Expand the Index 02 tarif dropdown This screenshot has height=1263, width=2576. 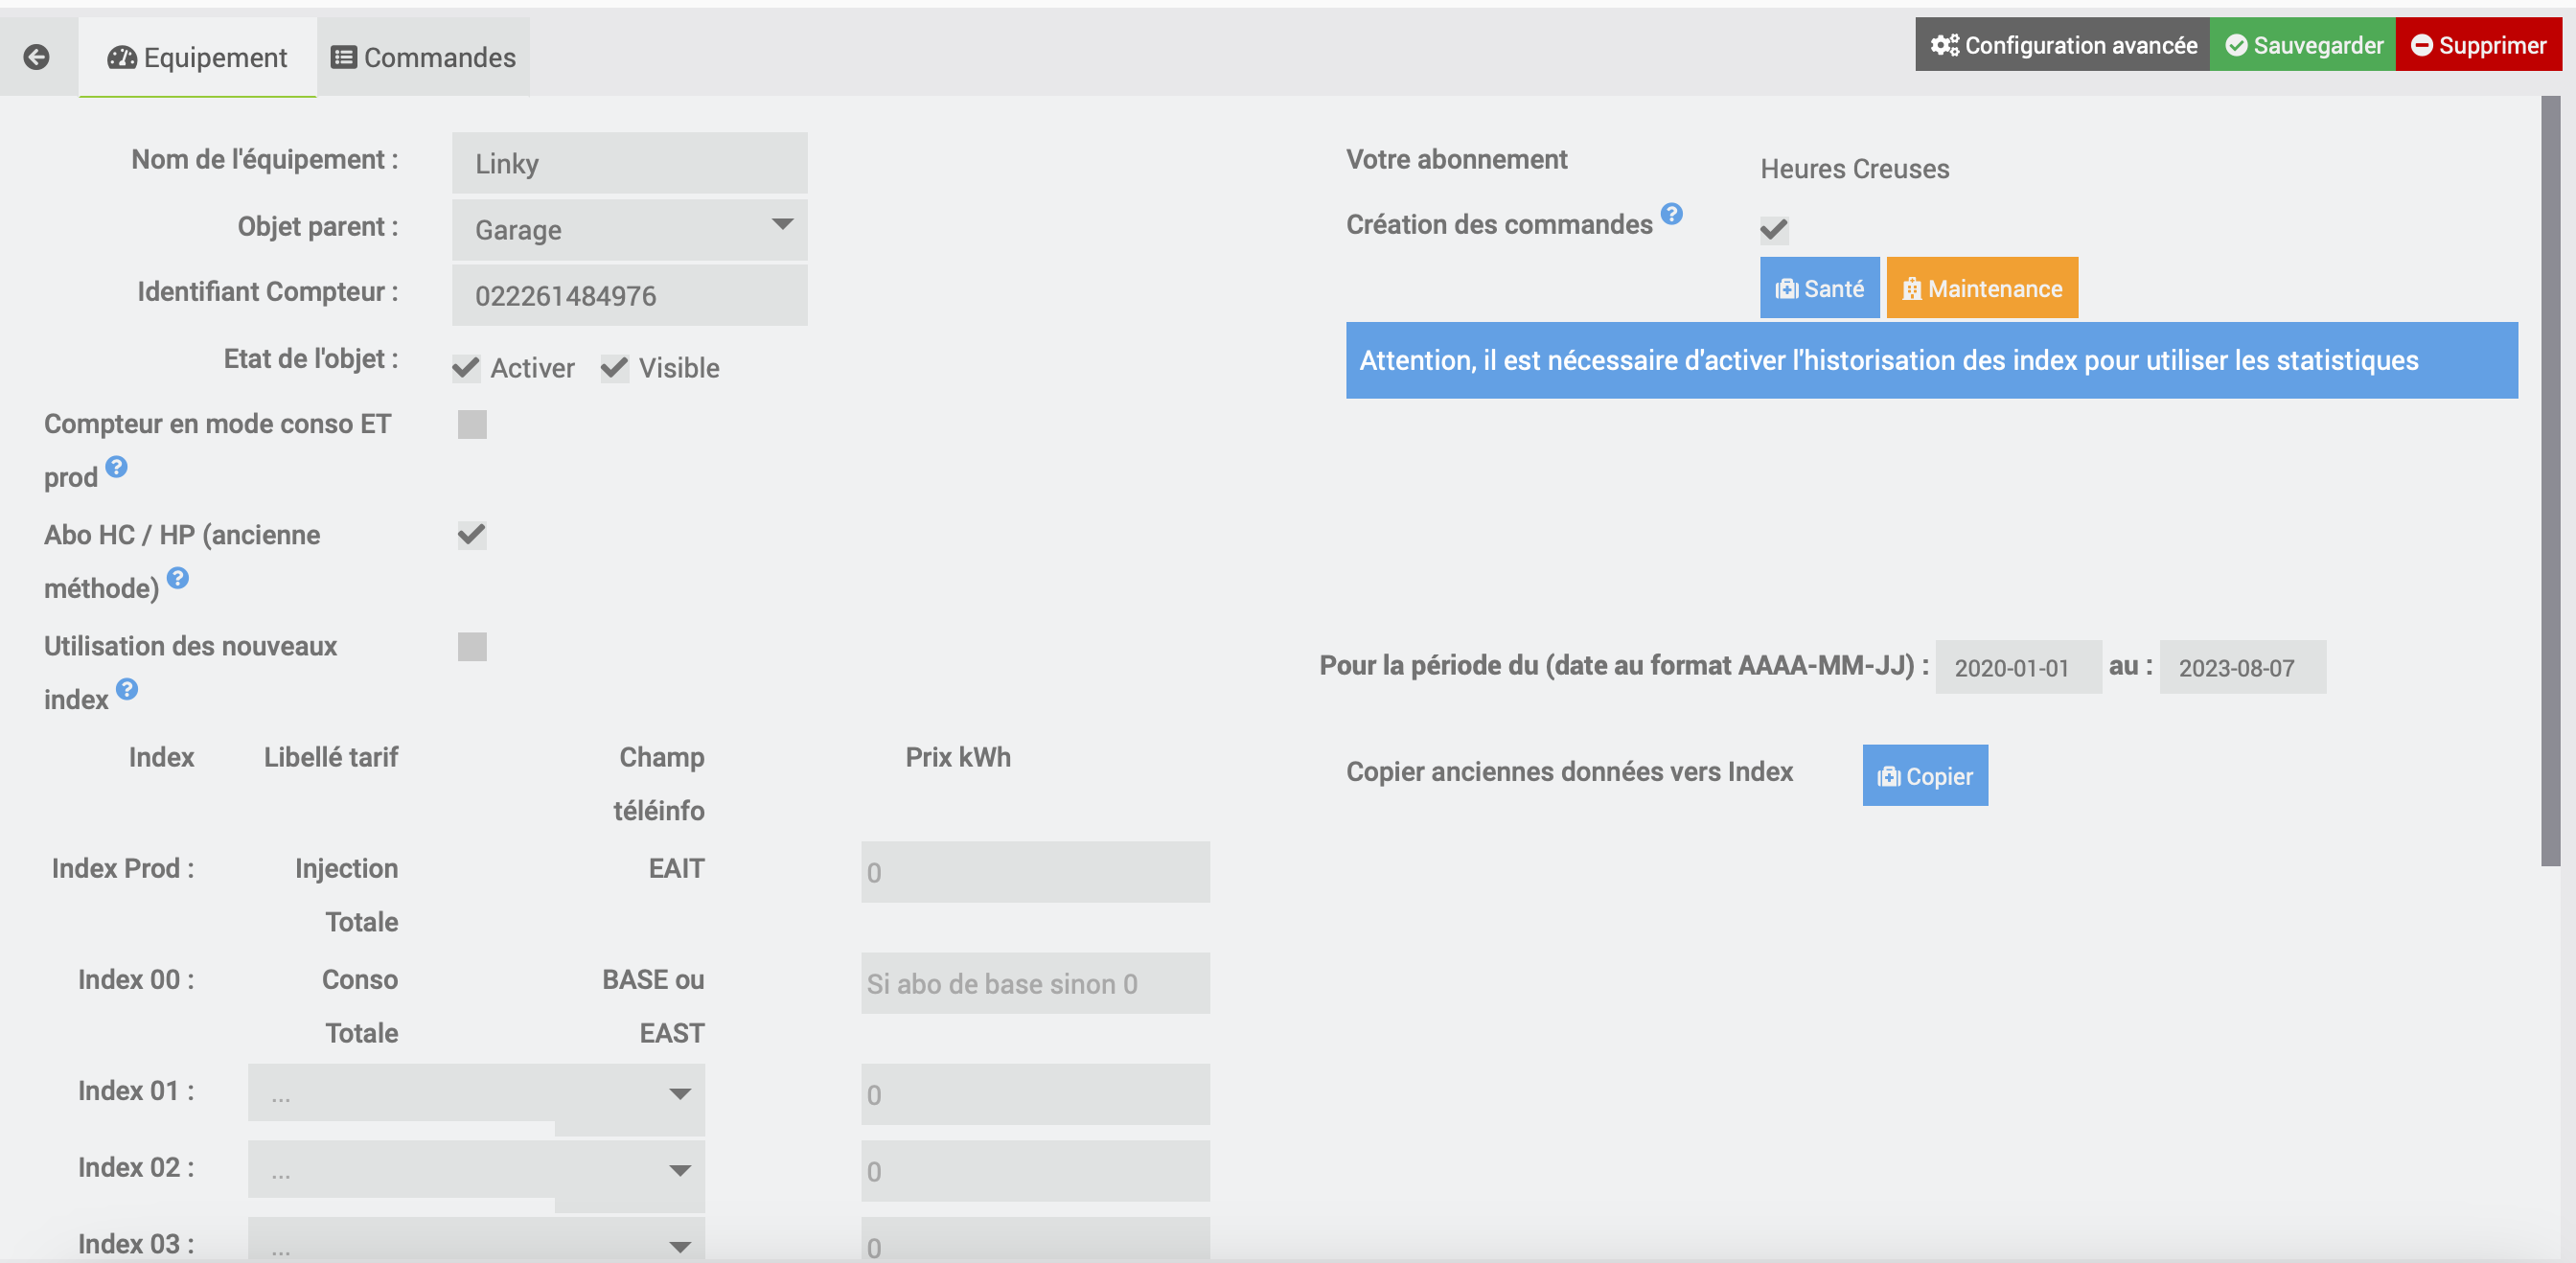(476, 1170)
